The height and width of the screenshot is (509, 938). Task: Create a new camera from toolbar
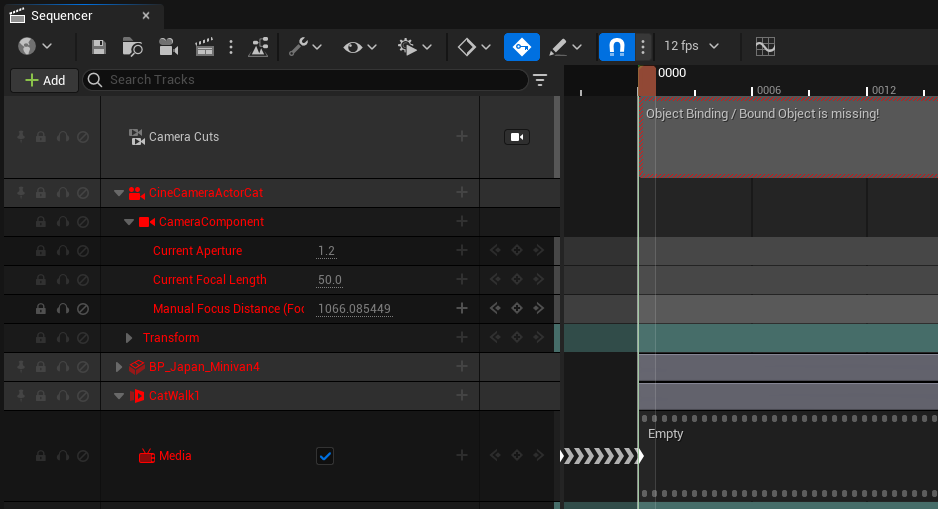coord(168,47)
